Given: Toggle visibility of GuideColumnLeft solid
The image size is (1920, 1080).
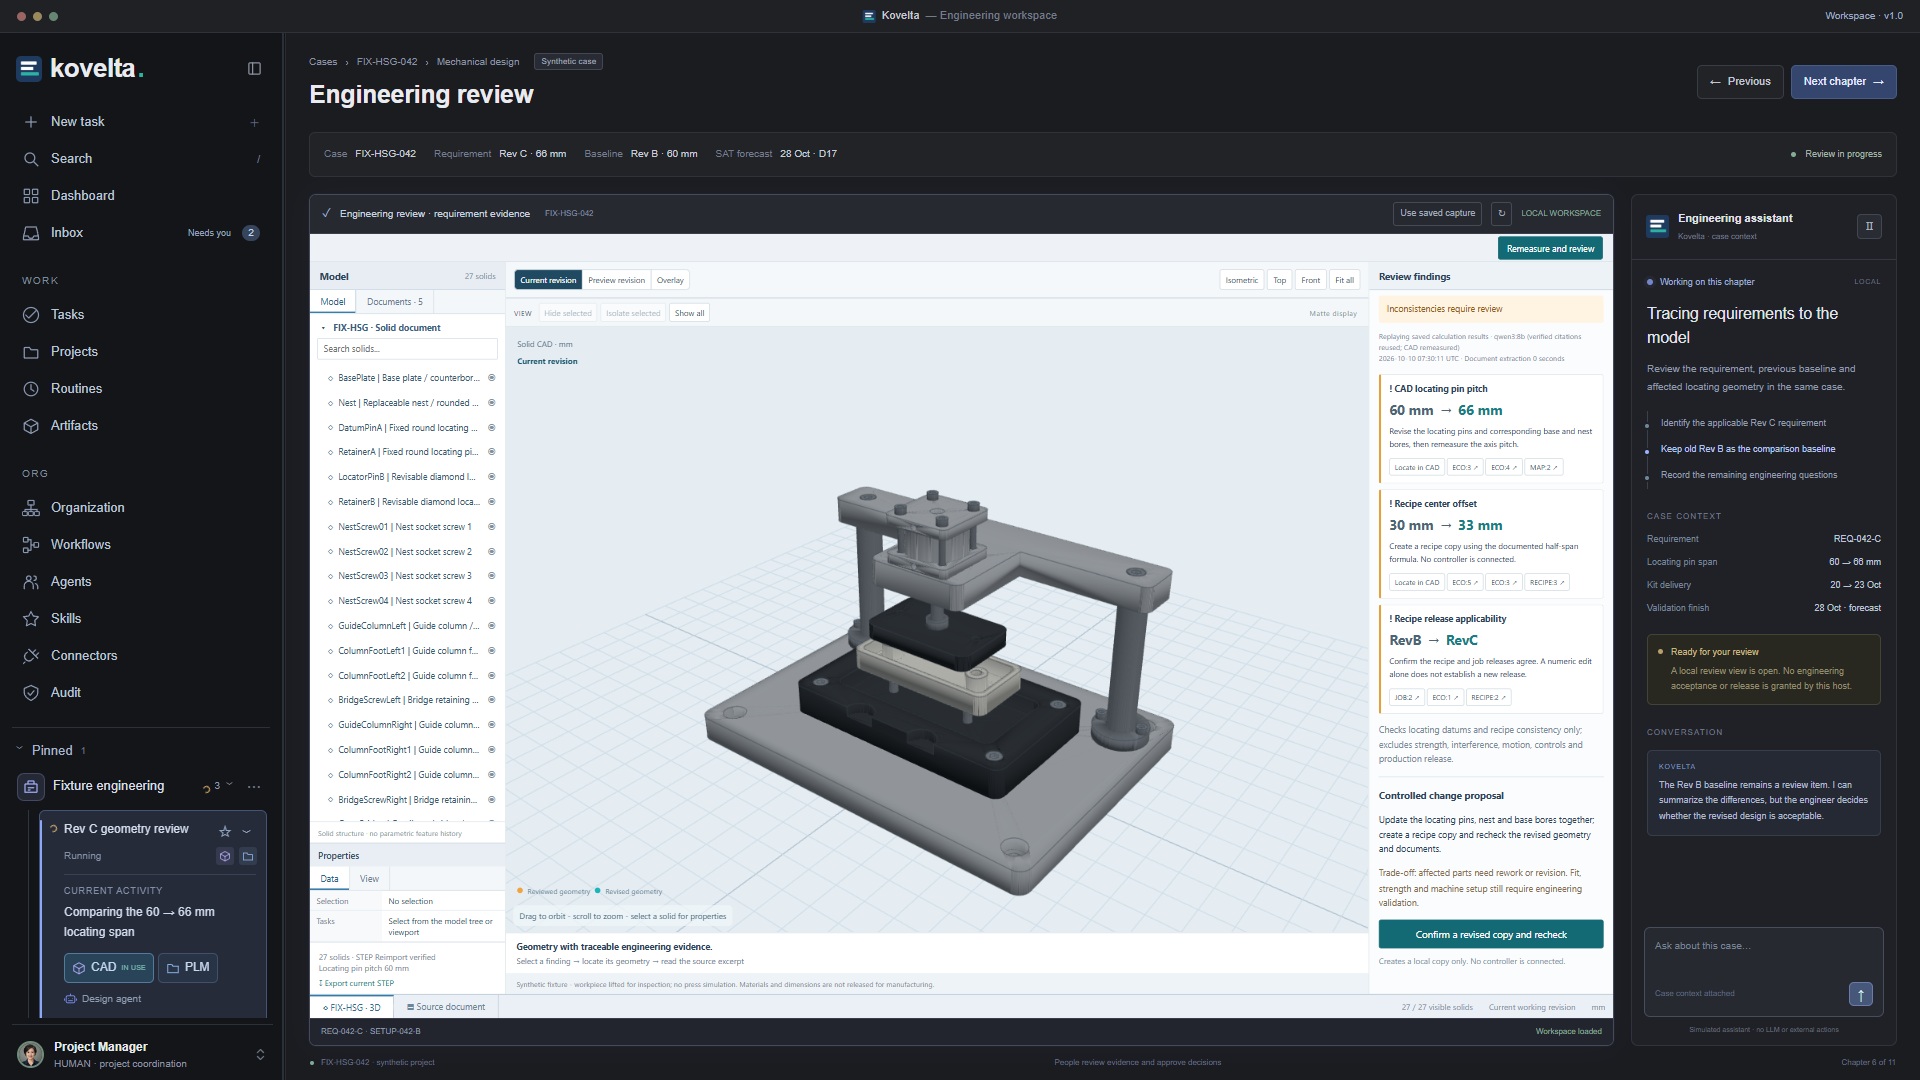Looking at the screenshot, I should (x=491, y=626).
